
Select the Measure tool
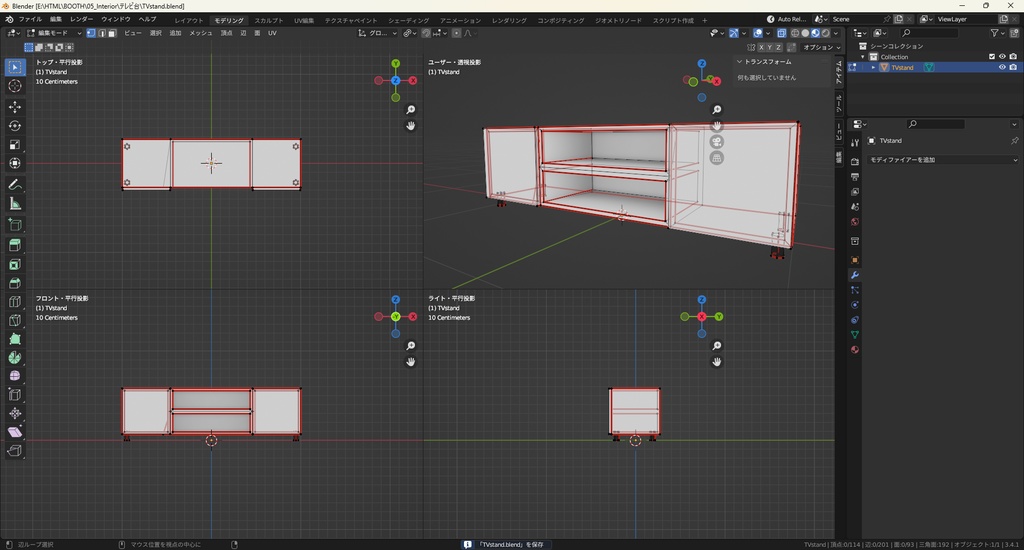[x=15, y=204]
